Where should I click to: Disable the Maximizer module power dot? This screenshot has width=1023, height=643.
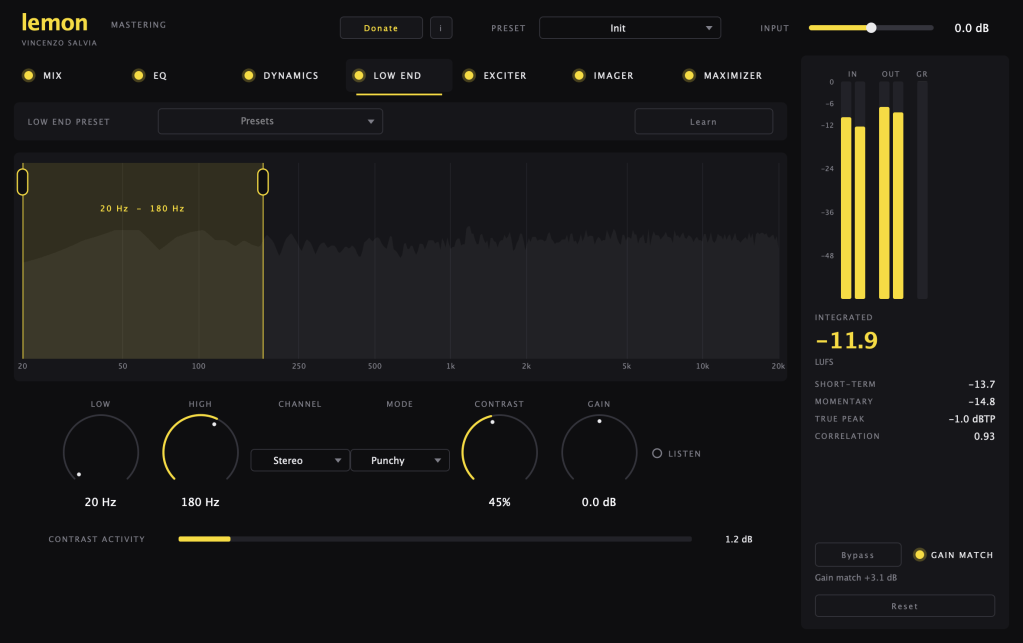tap(689, 76)
